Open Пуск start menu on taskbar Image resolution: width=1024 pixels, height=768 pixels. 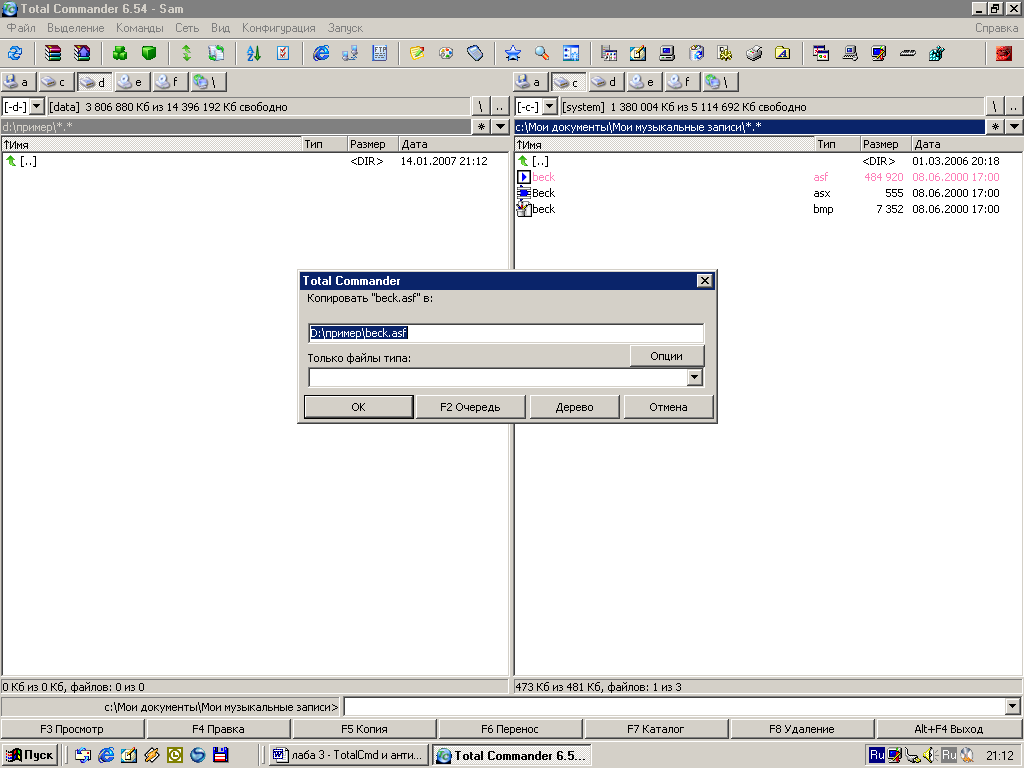tap(30, 755)
